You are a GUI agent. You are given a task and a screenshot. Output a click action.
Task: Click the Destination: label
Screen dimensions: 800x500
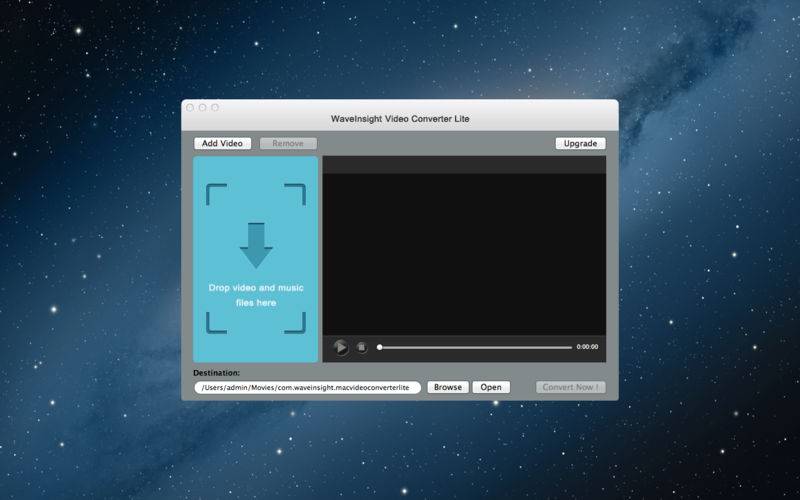click(216, 373)
